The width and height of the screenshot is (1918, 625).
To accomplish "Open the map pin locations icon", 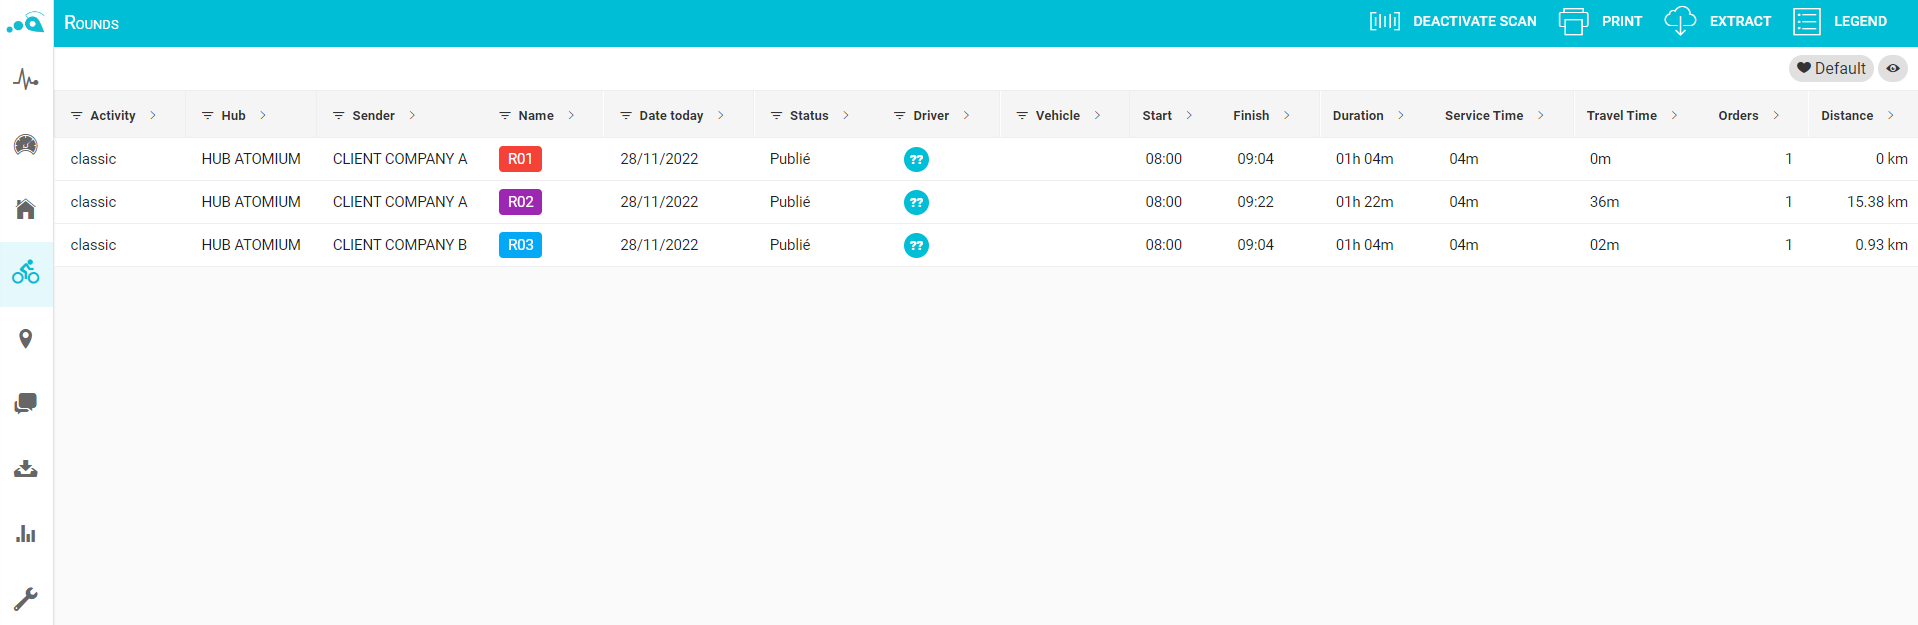I will (26, 339).
